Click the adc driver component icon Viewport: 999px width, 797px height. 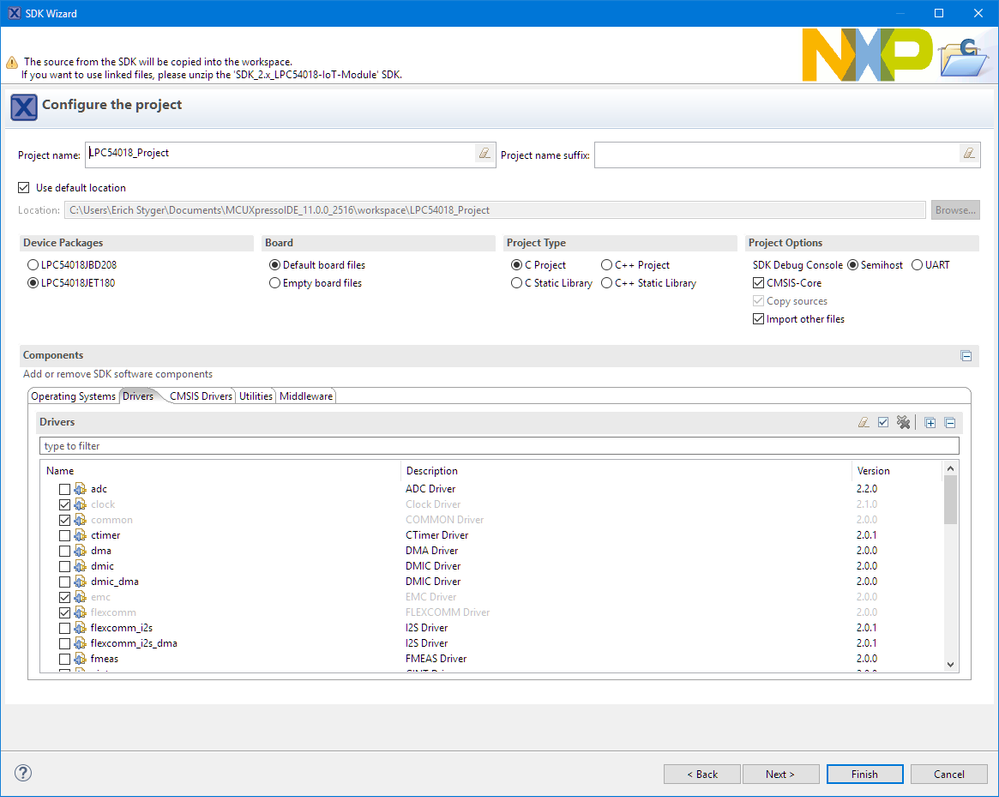80,489
